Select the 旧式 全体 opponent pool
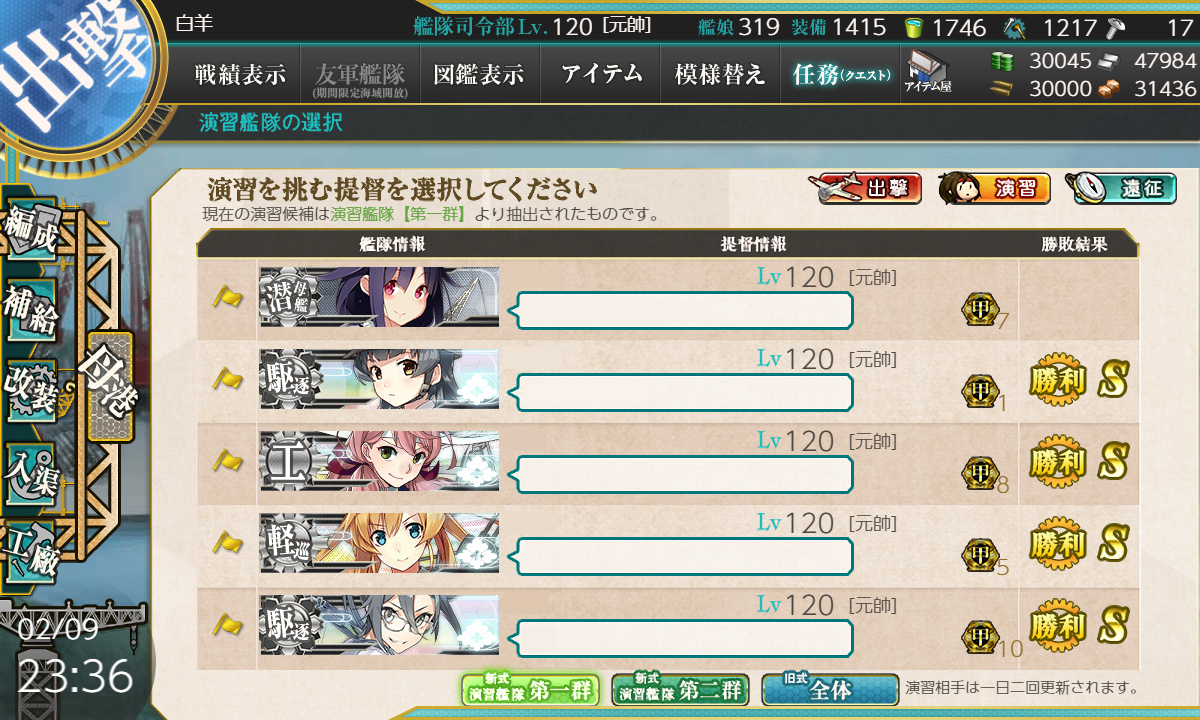Viewport: 1200px width, 720px height. [x=830, y=689]
